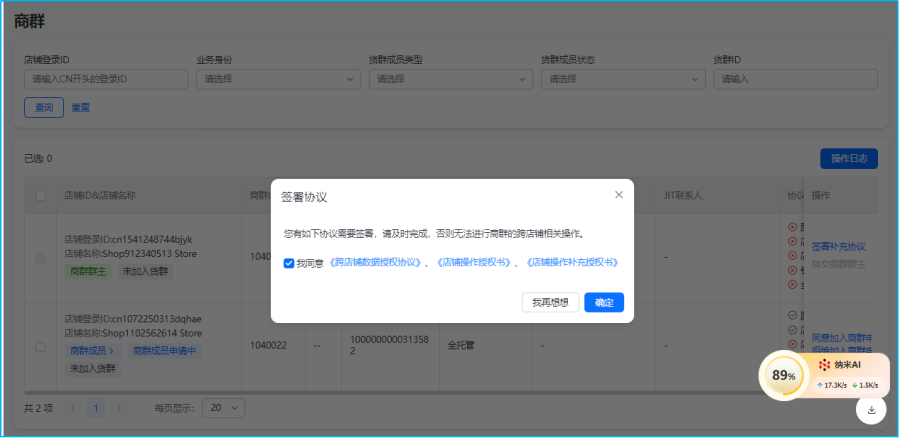Select the checkbox for Shop1102562614 Store row
This screenshot has height=438, width=900.
[x=41, y=347]
